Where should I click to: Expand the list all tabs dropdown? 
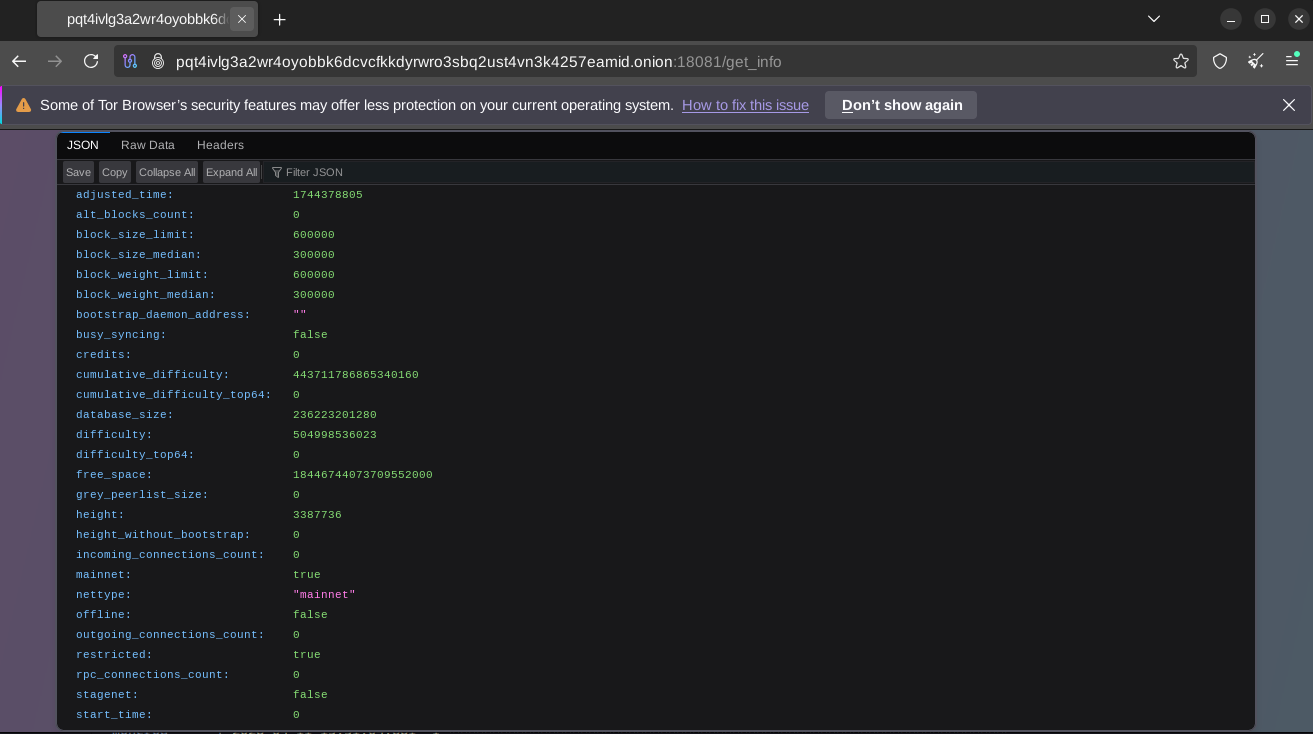tap(1153, 19)
